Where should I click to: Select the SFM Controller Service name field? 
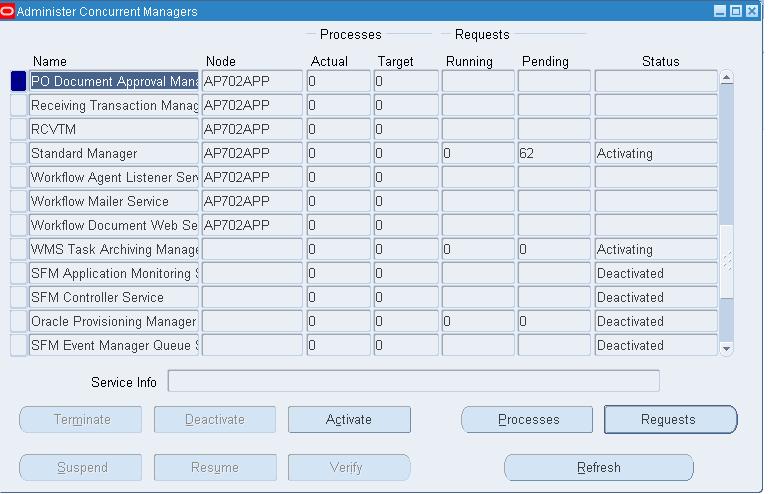[x=113, y=298]
